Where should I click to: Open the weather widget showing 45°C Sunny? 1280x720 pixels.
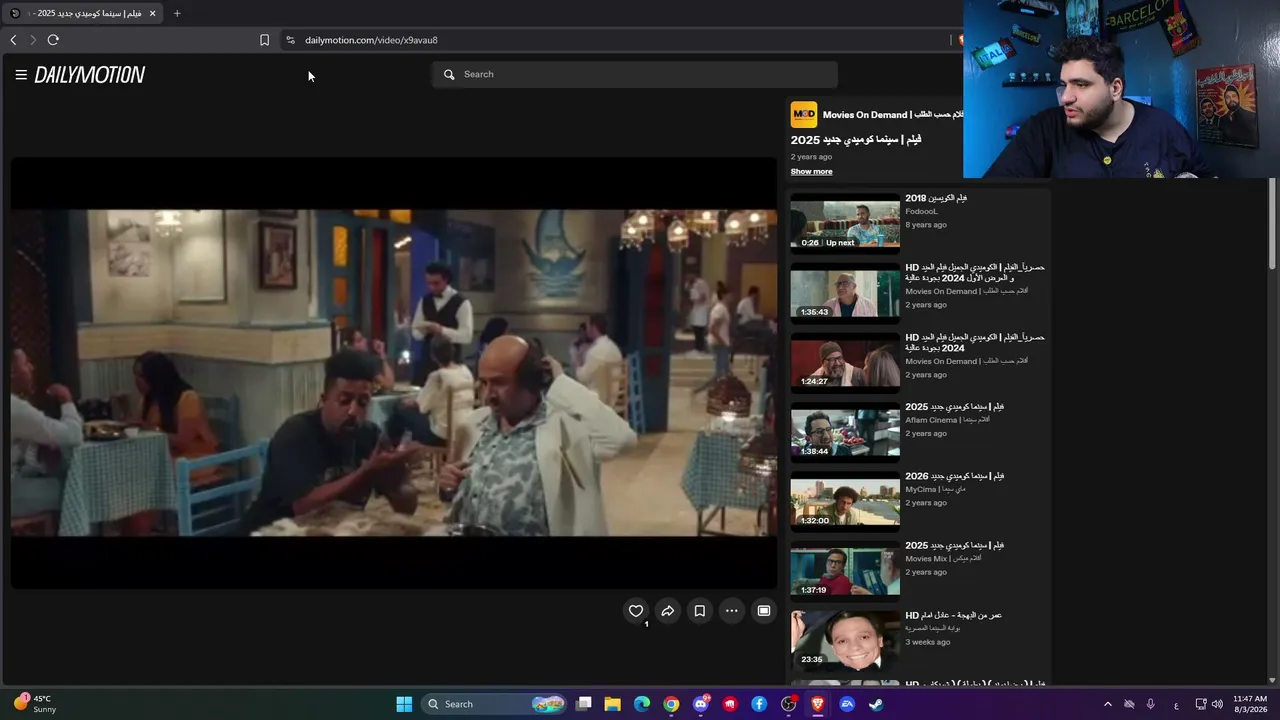pos(34,704)
